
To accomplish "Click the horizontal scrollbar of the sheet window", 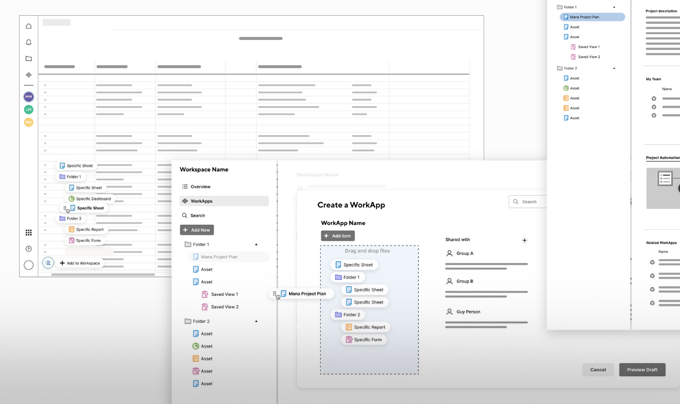I will click(x=103, y=274).
